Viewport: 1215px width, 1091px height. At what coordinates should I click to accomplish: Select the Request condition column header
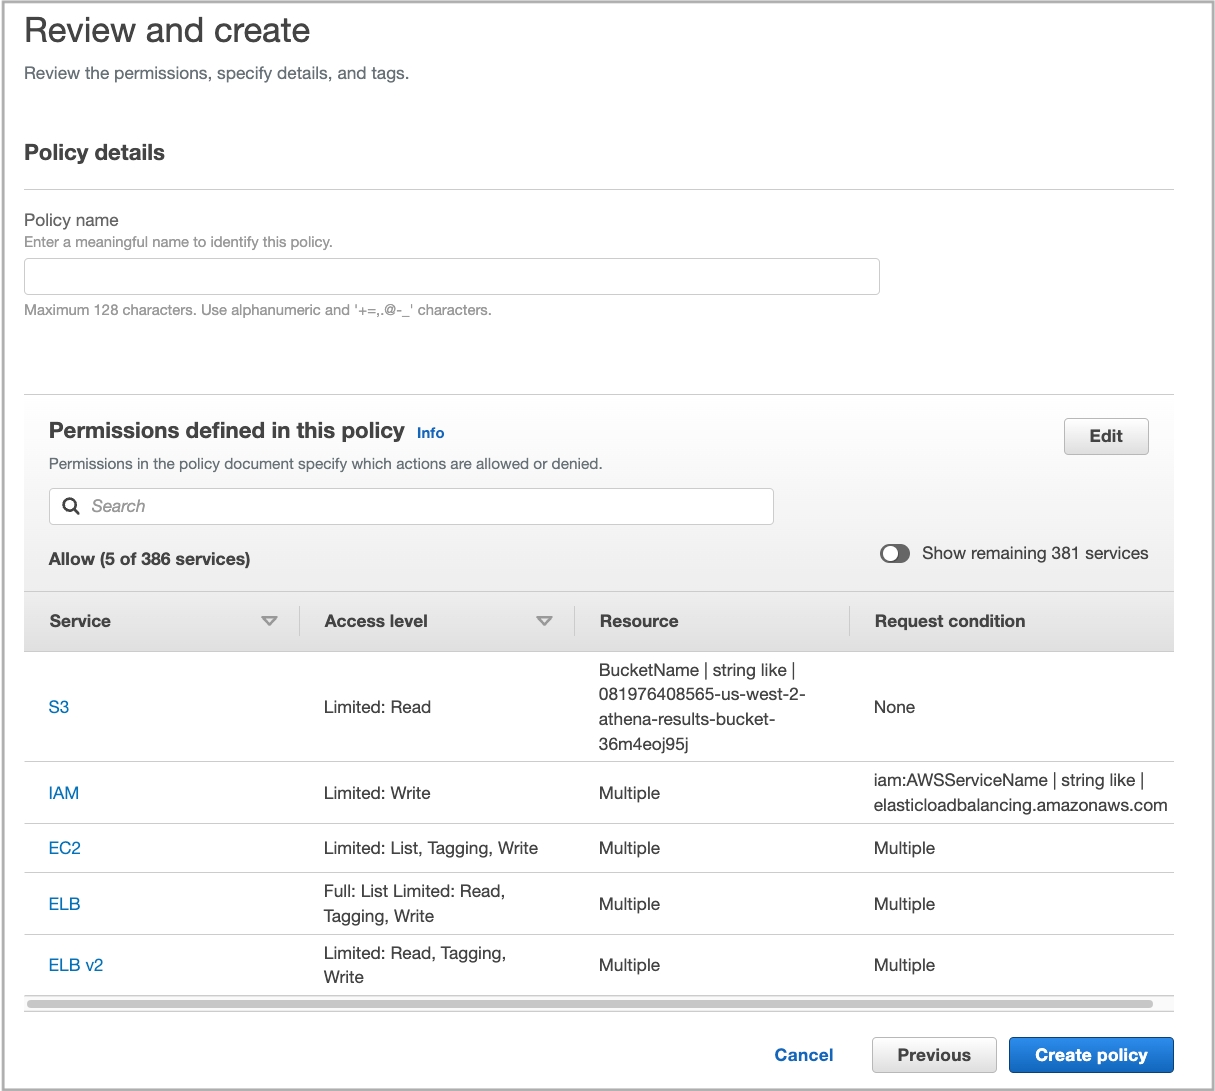point(949,621)
